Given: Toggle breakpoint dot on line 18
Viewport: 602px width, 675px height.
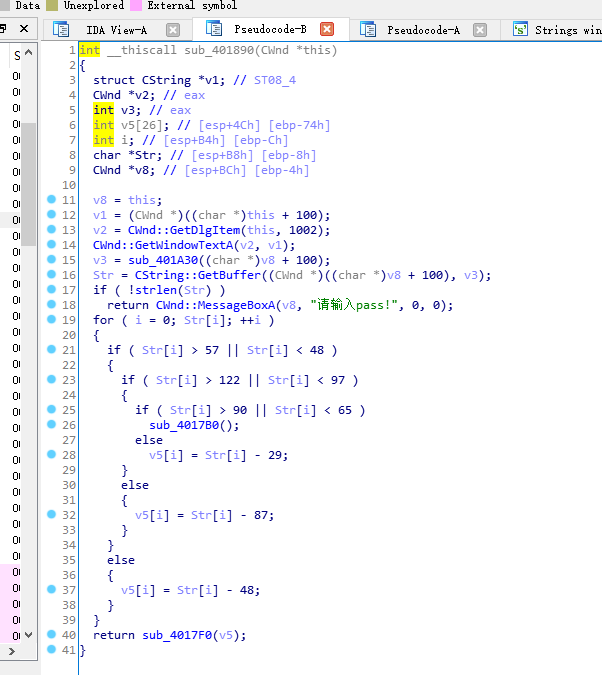Looking at the screenshot, I should 51,304.
